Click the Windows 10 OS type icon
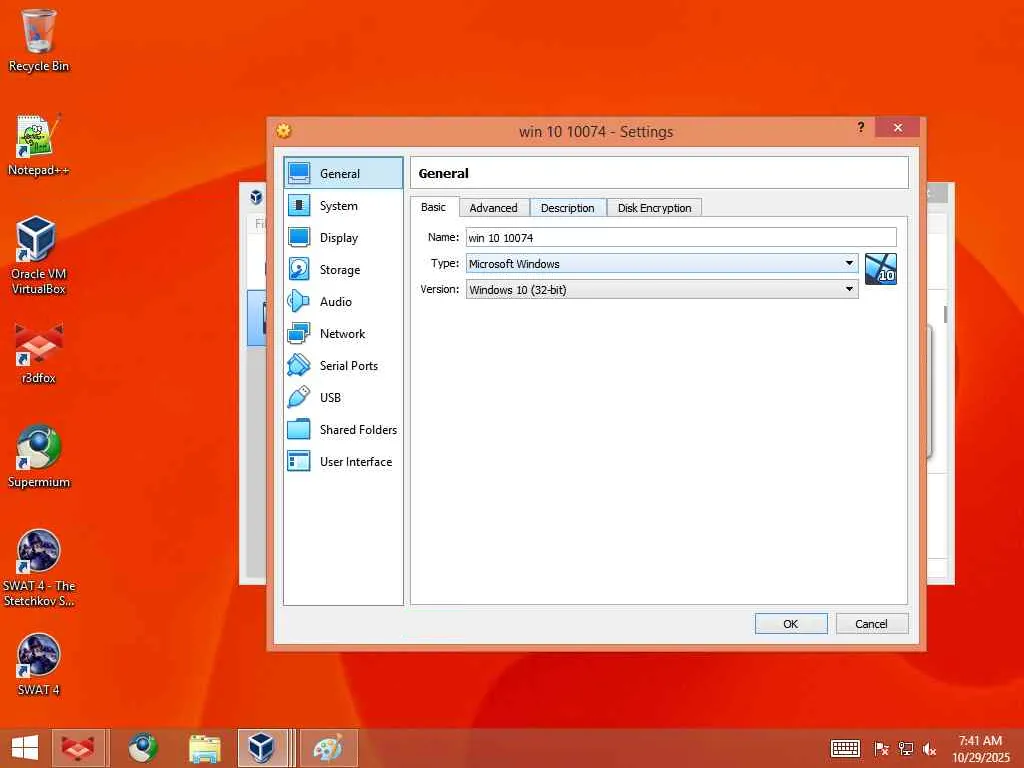The width and height of the screenshot is (1024, 768). click(x=880, y=269)
